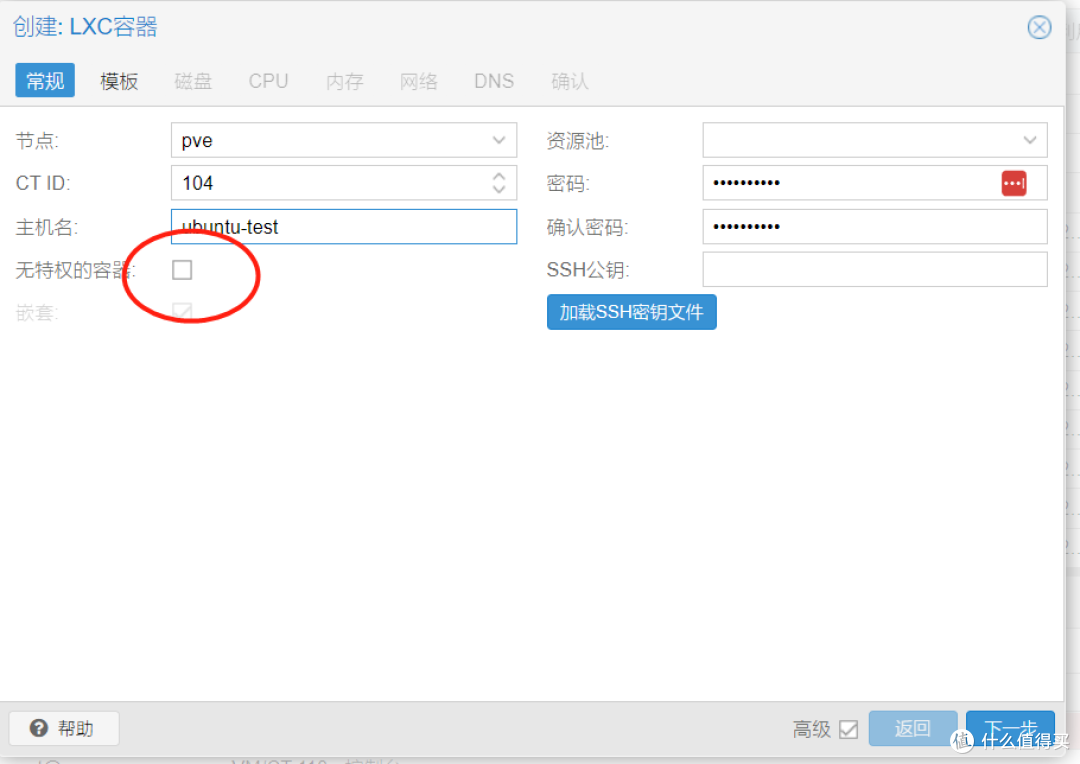1080x764 pixels.
Task: Switch to the 模板 tab
Action: [118, 81]
